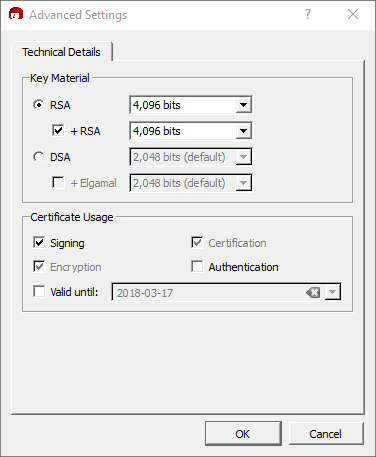Clear the expiry date with backspace icon
Viewport: 376px width, 457px height.
313,293
